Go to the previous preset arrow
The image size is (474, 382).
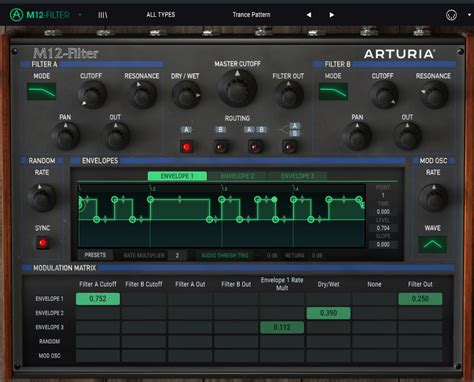click(x=309, y=15)
